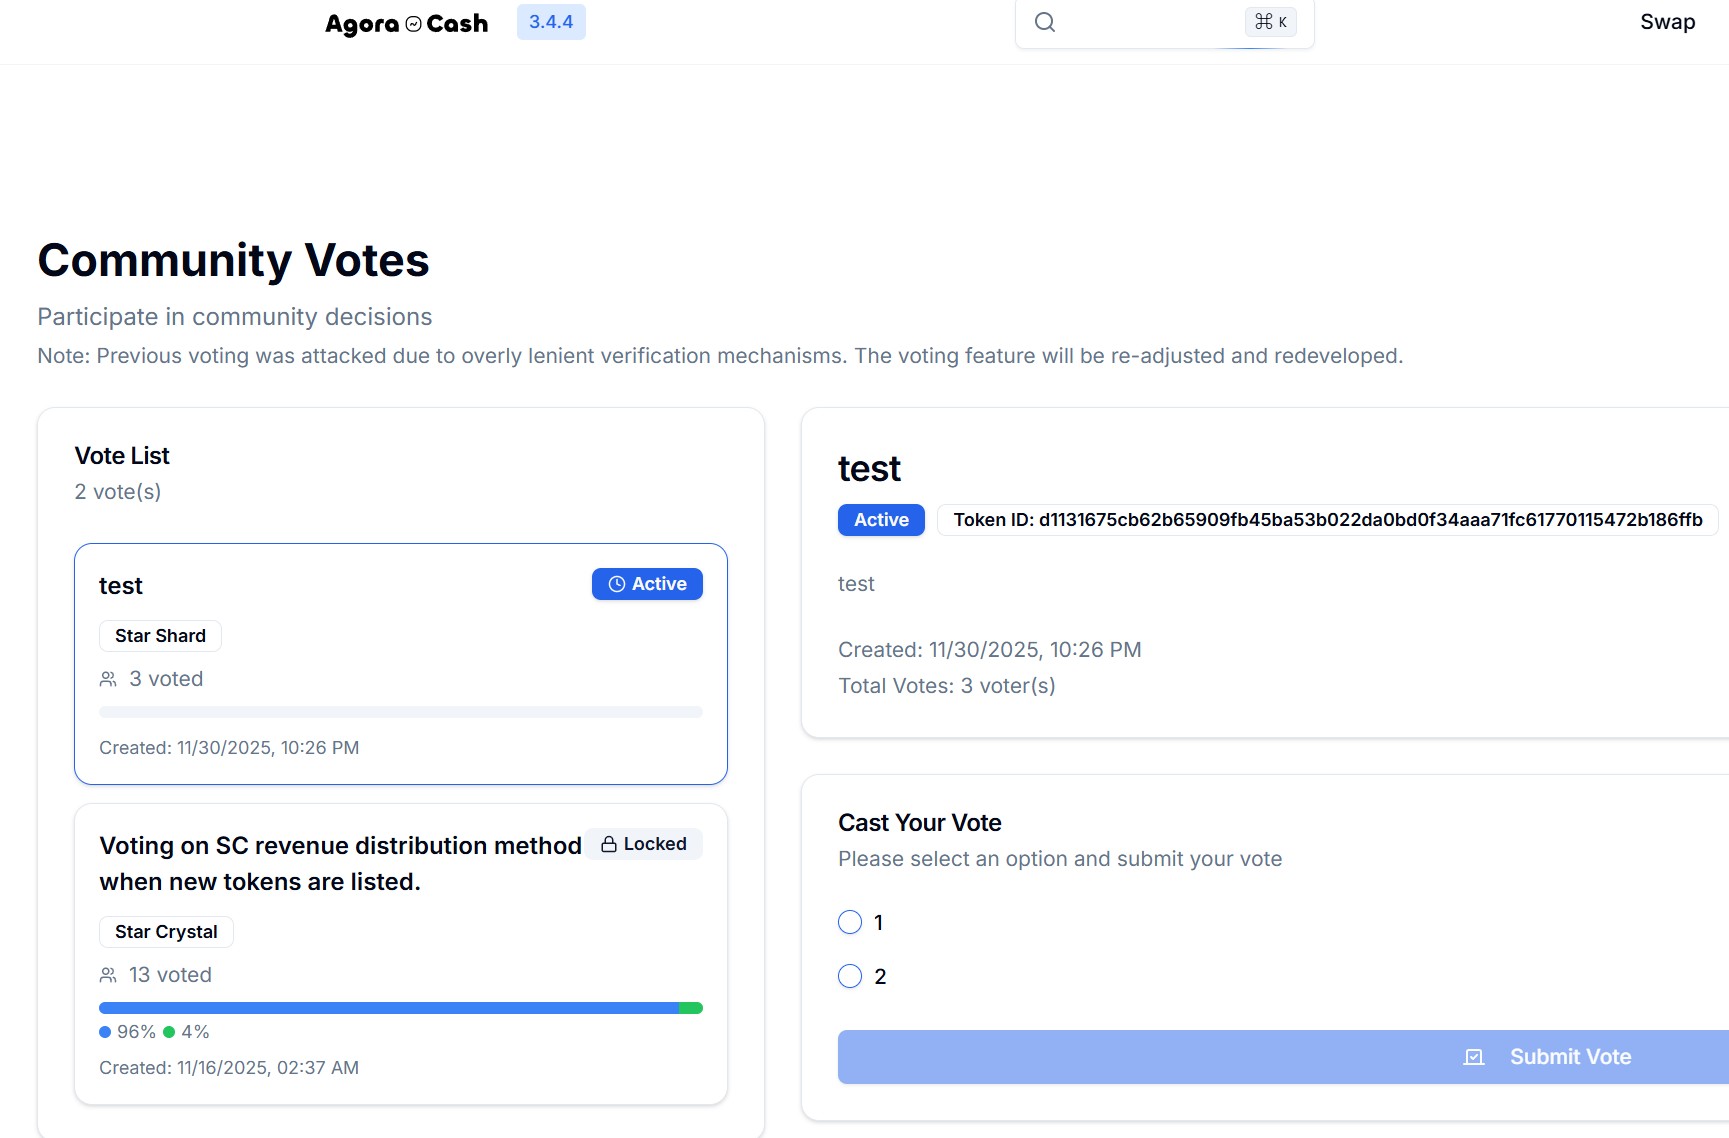Select vote option 1
1729x1138 pixels.
click(850, 922)
